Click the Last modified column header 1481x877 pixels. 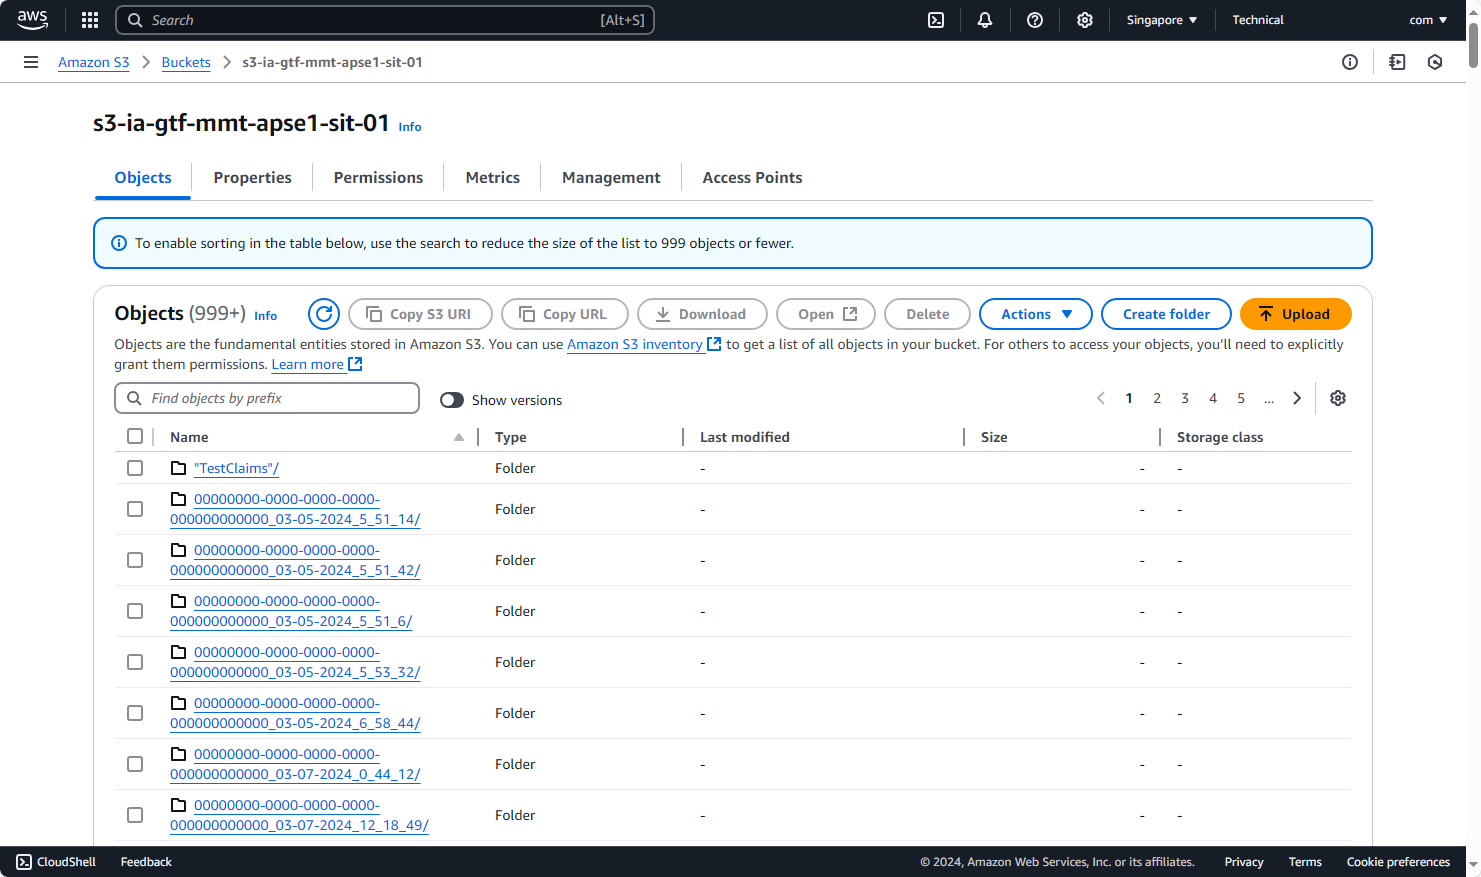745,437
